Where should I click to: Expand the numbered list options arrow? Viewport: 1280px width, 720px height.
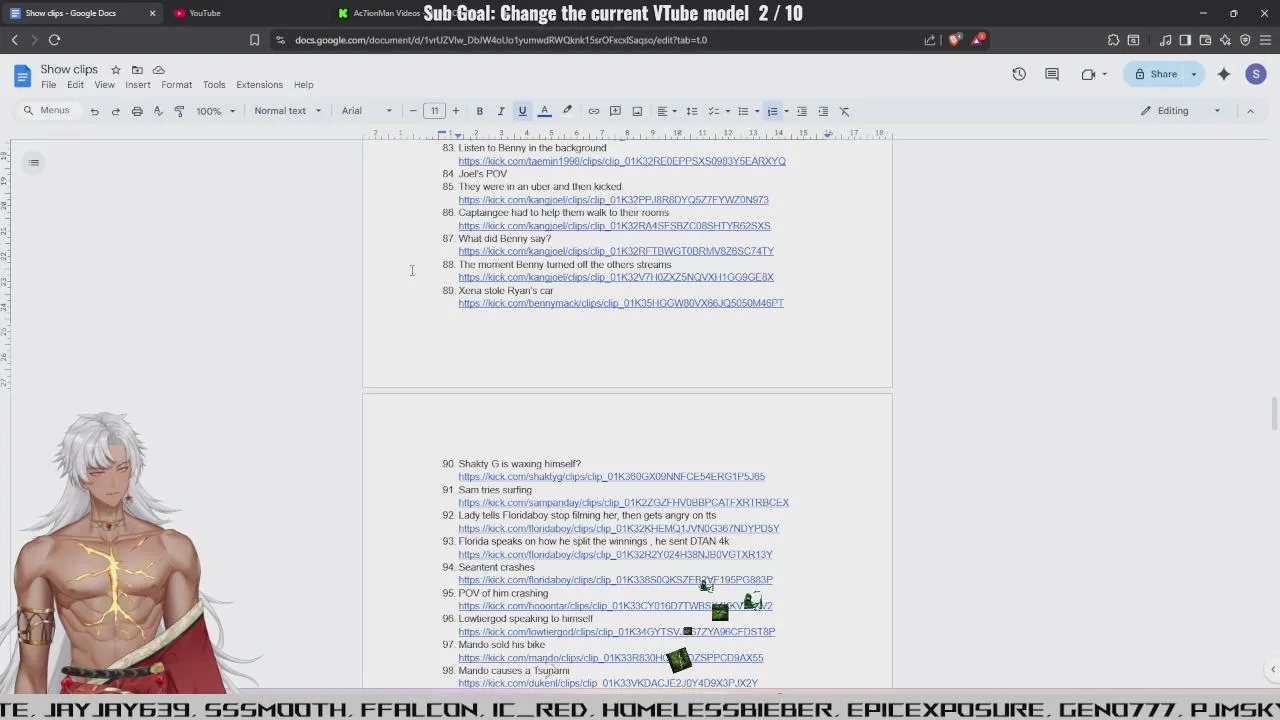(786, 111)
